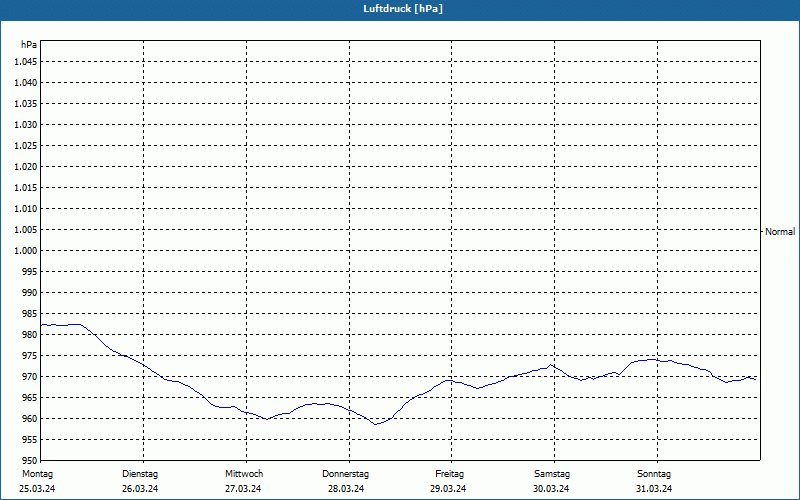Click the 'Dienstag' day label
Screen dimensions: 800x500
(x=140, y=474)
